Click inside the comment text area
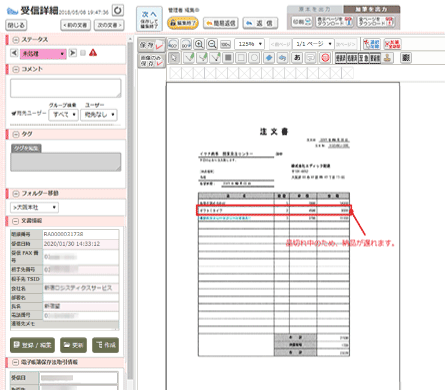This screenshot has width=445, height=390. point(66,88)
